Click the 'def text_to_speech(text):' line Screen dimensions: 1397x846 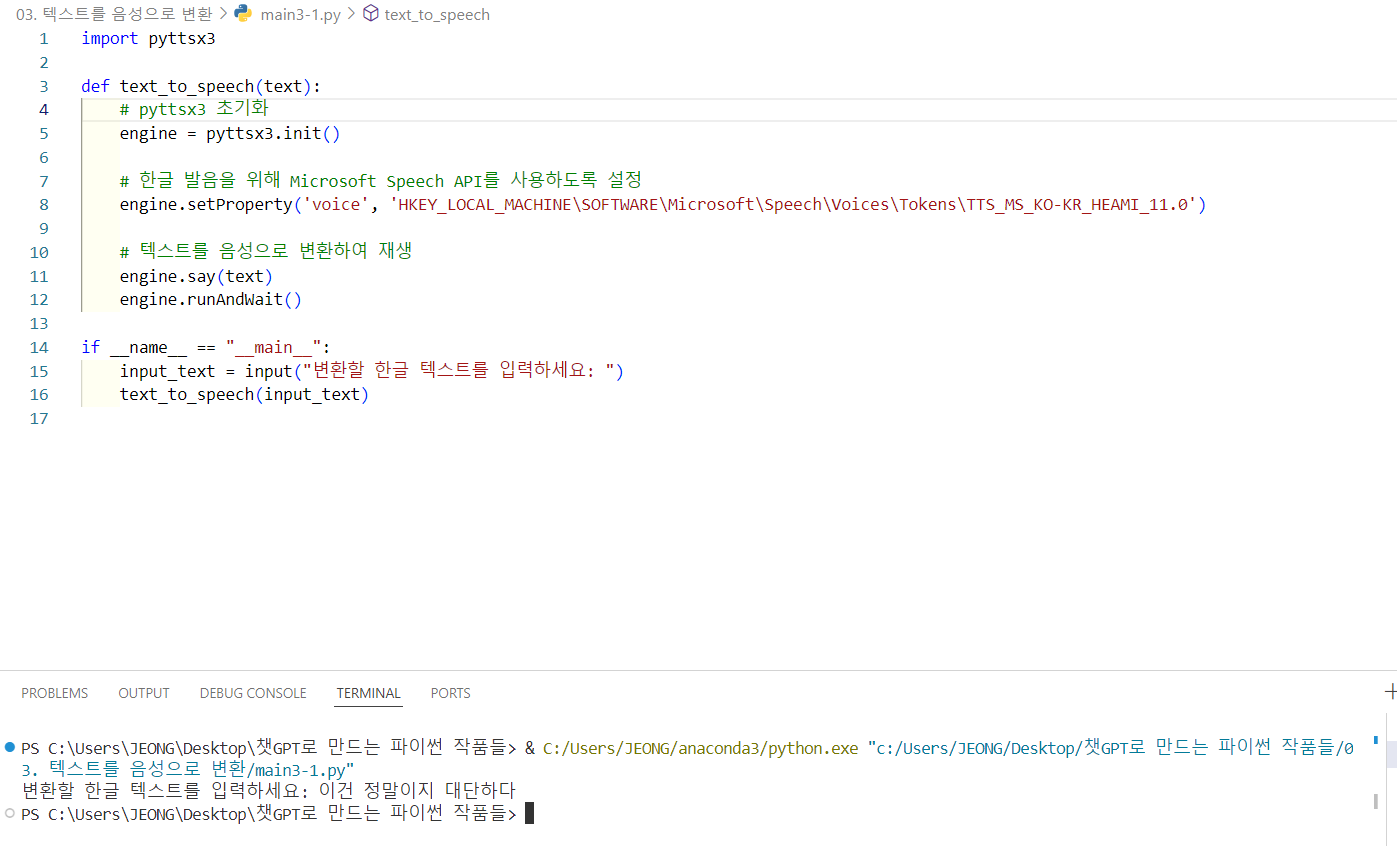point(201,87)
